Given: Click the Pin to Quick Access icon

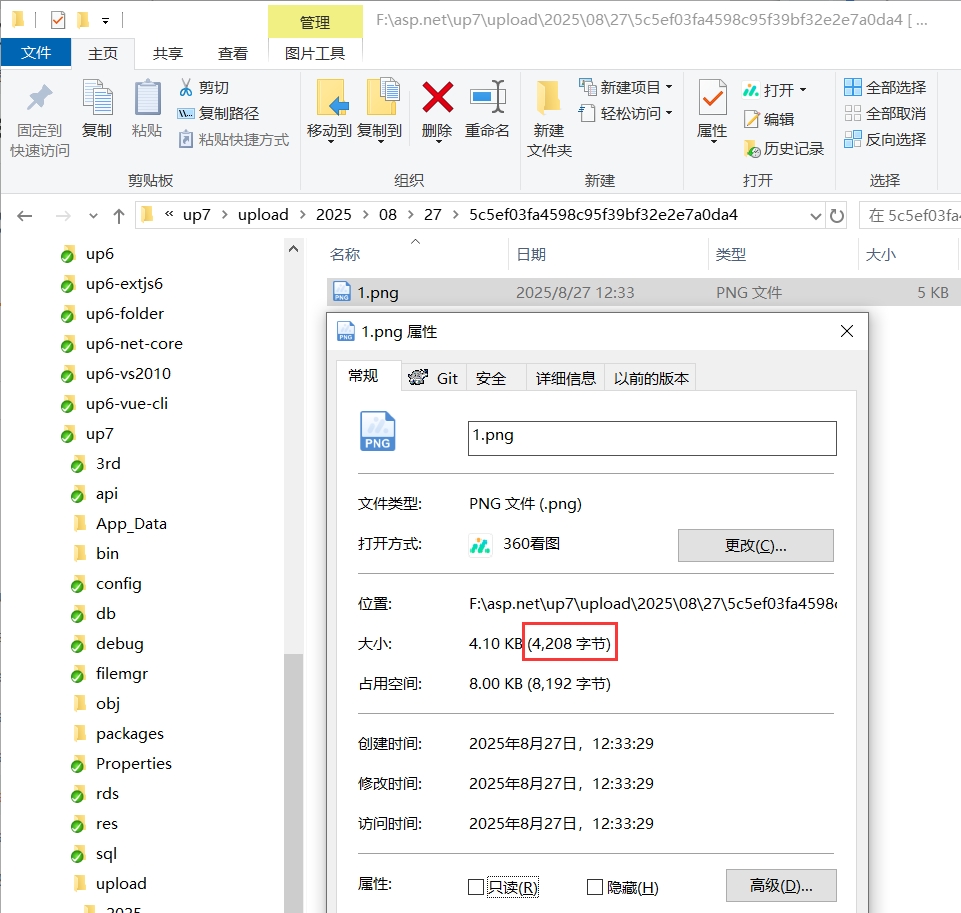Looking at the screenshot, I should click(x=40, y=98).
